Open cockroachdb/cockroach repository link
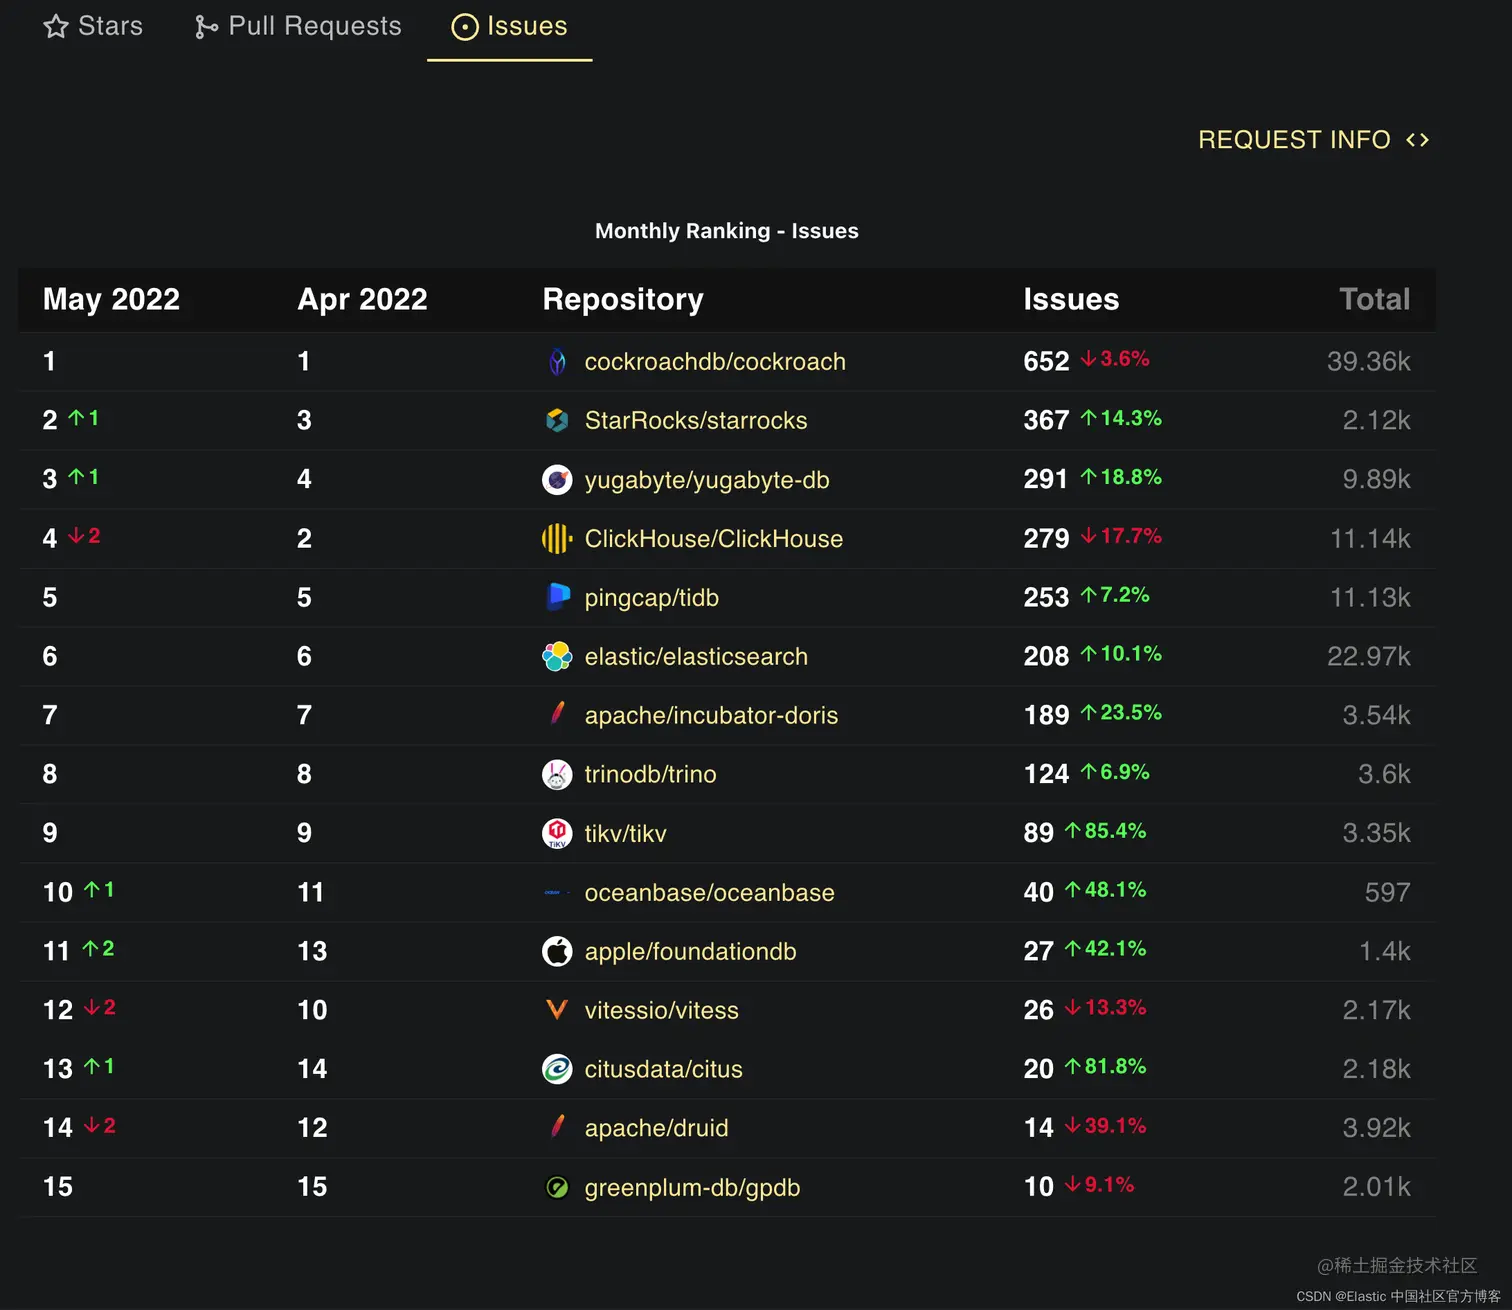The image size is (1512, 1310). 715,362
